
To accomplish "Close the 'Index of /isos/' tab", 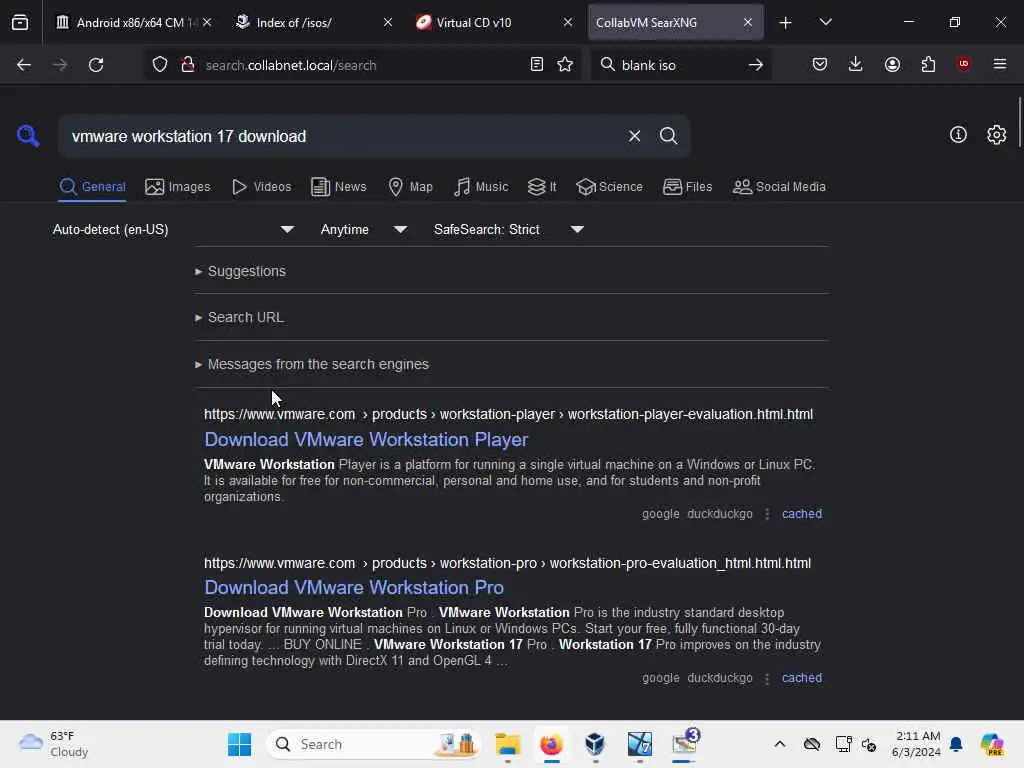I will pos(388,22).
